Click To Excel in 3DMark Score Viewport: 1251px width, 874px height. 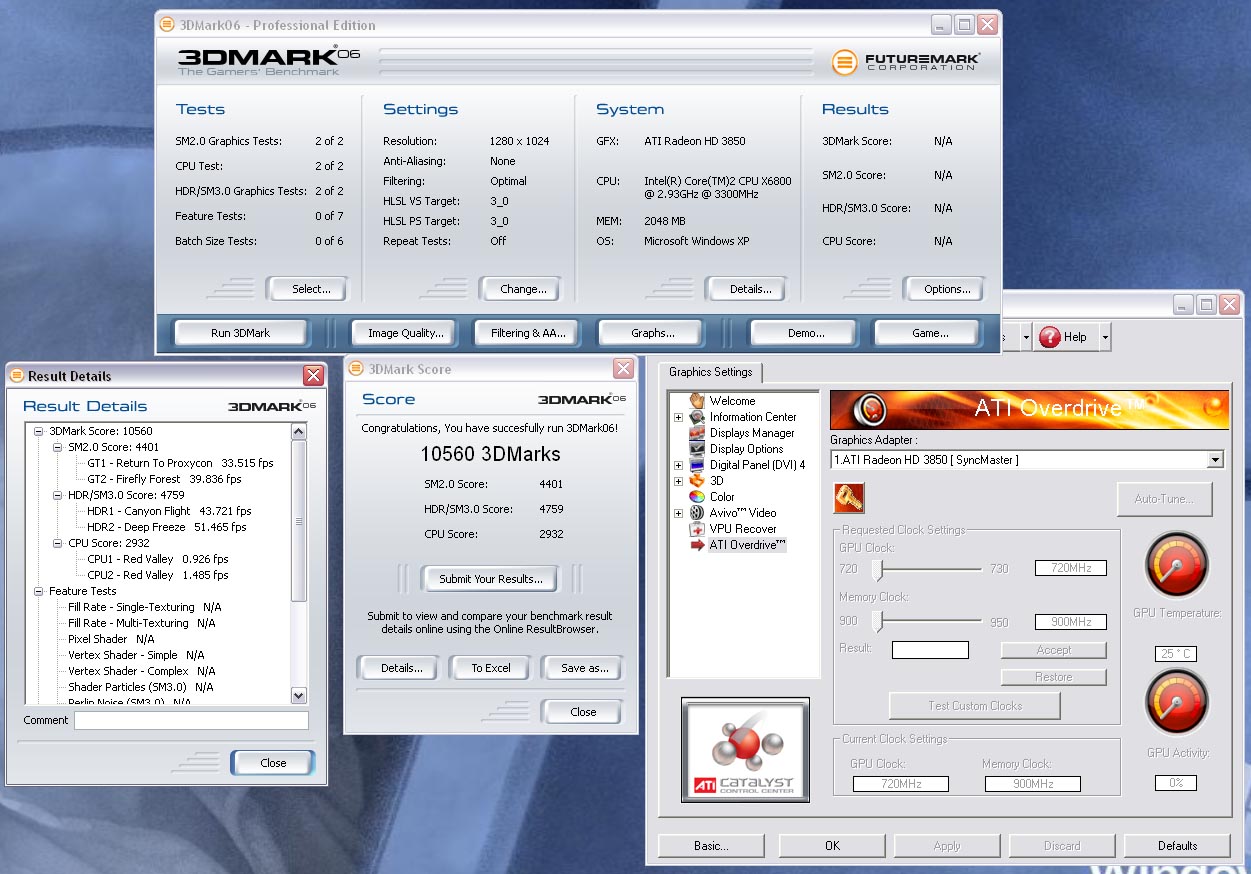[x=491, y=668]
